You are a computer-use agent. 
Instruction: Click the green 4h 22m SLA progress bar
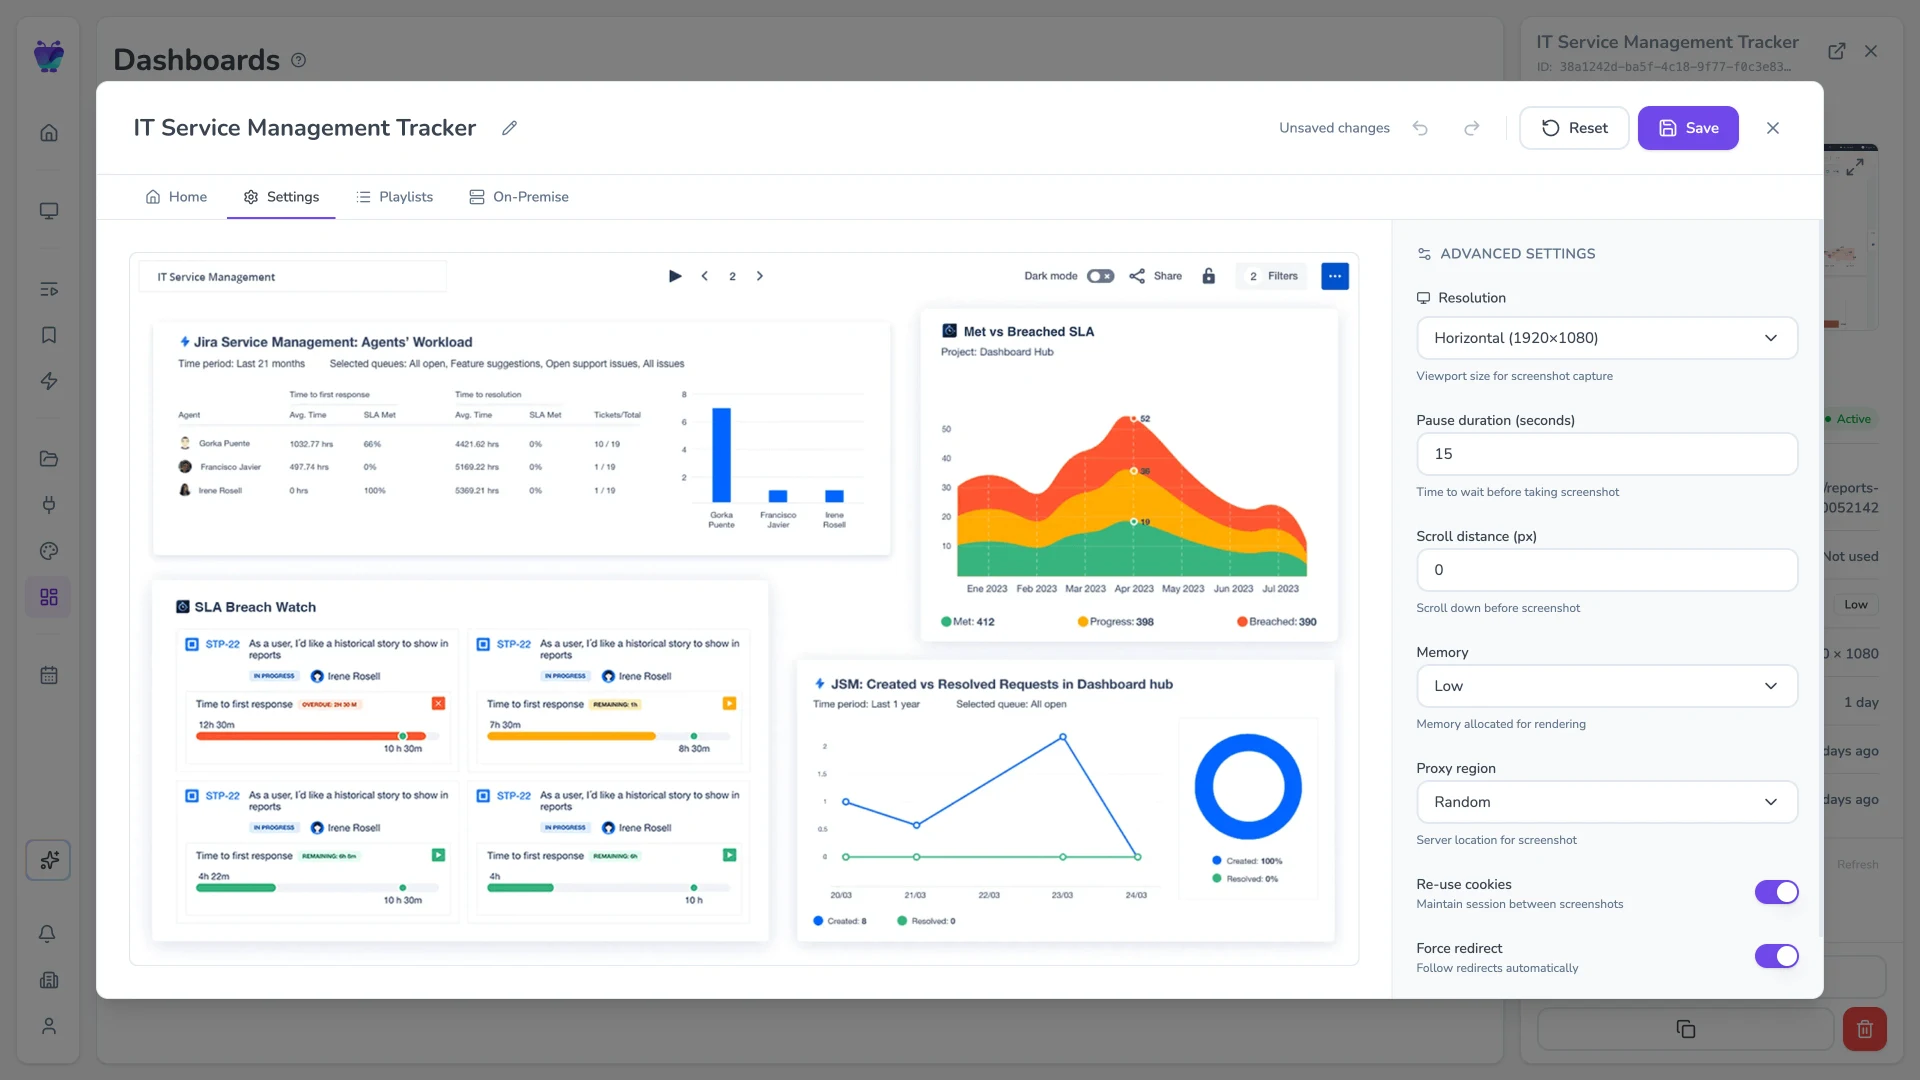[x=236, y=888]
